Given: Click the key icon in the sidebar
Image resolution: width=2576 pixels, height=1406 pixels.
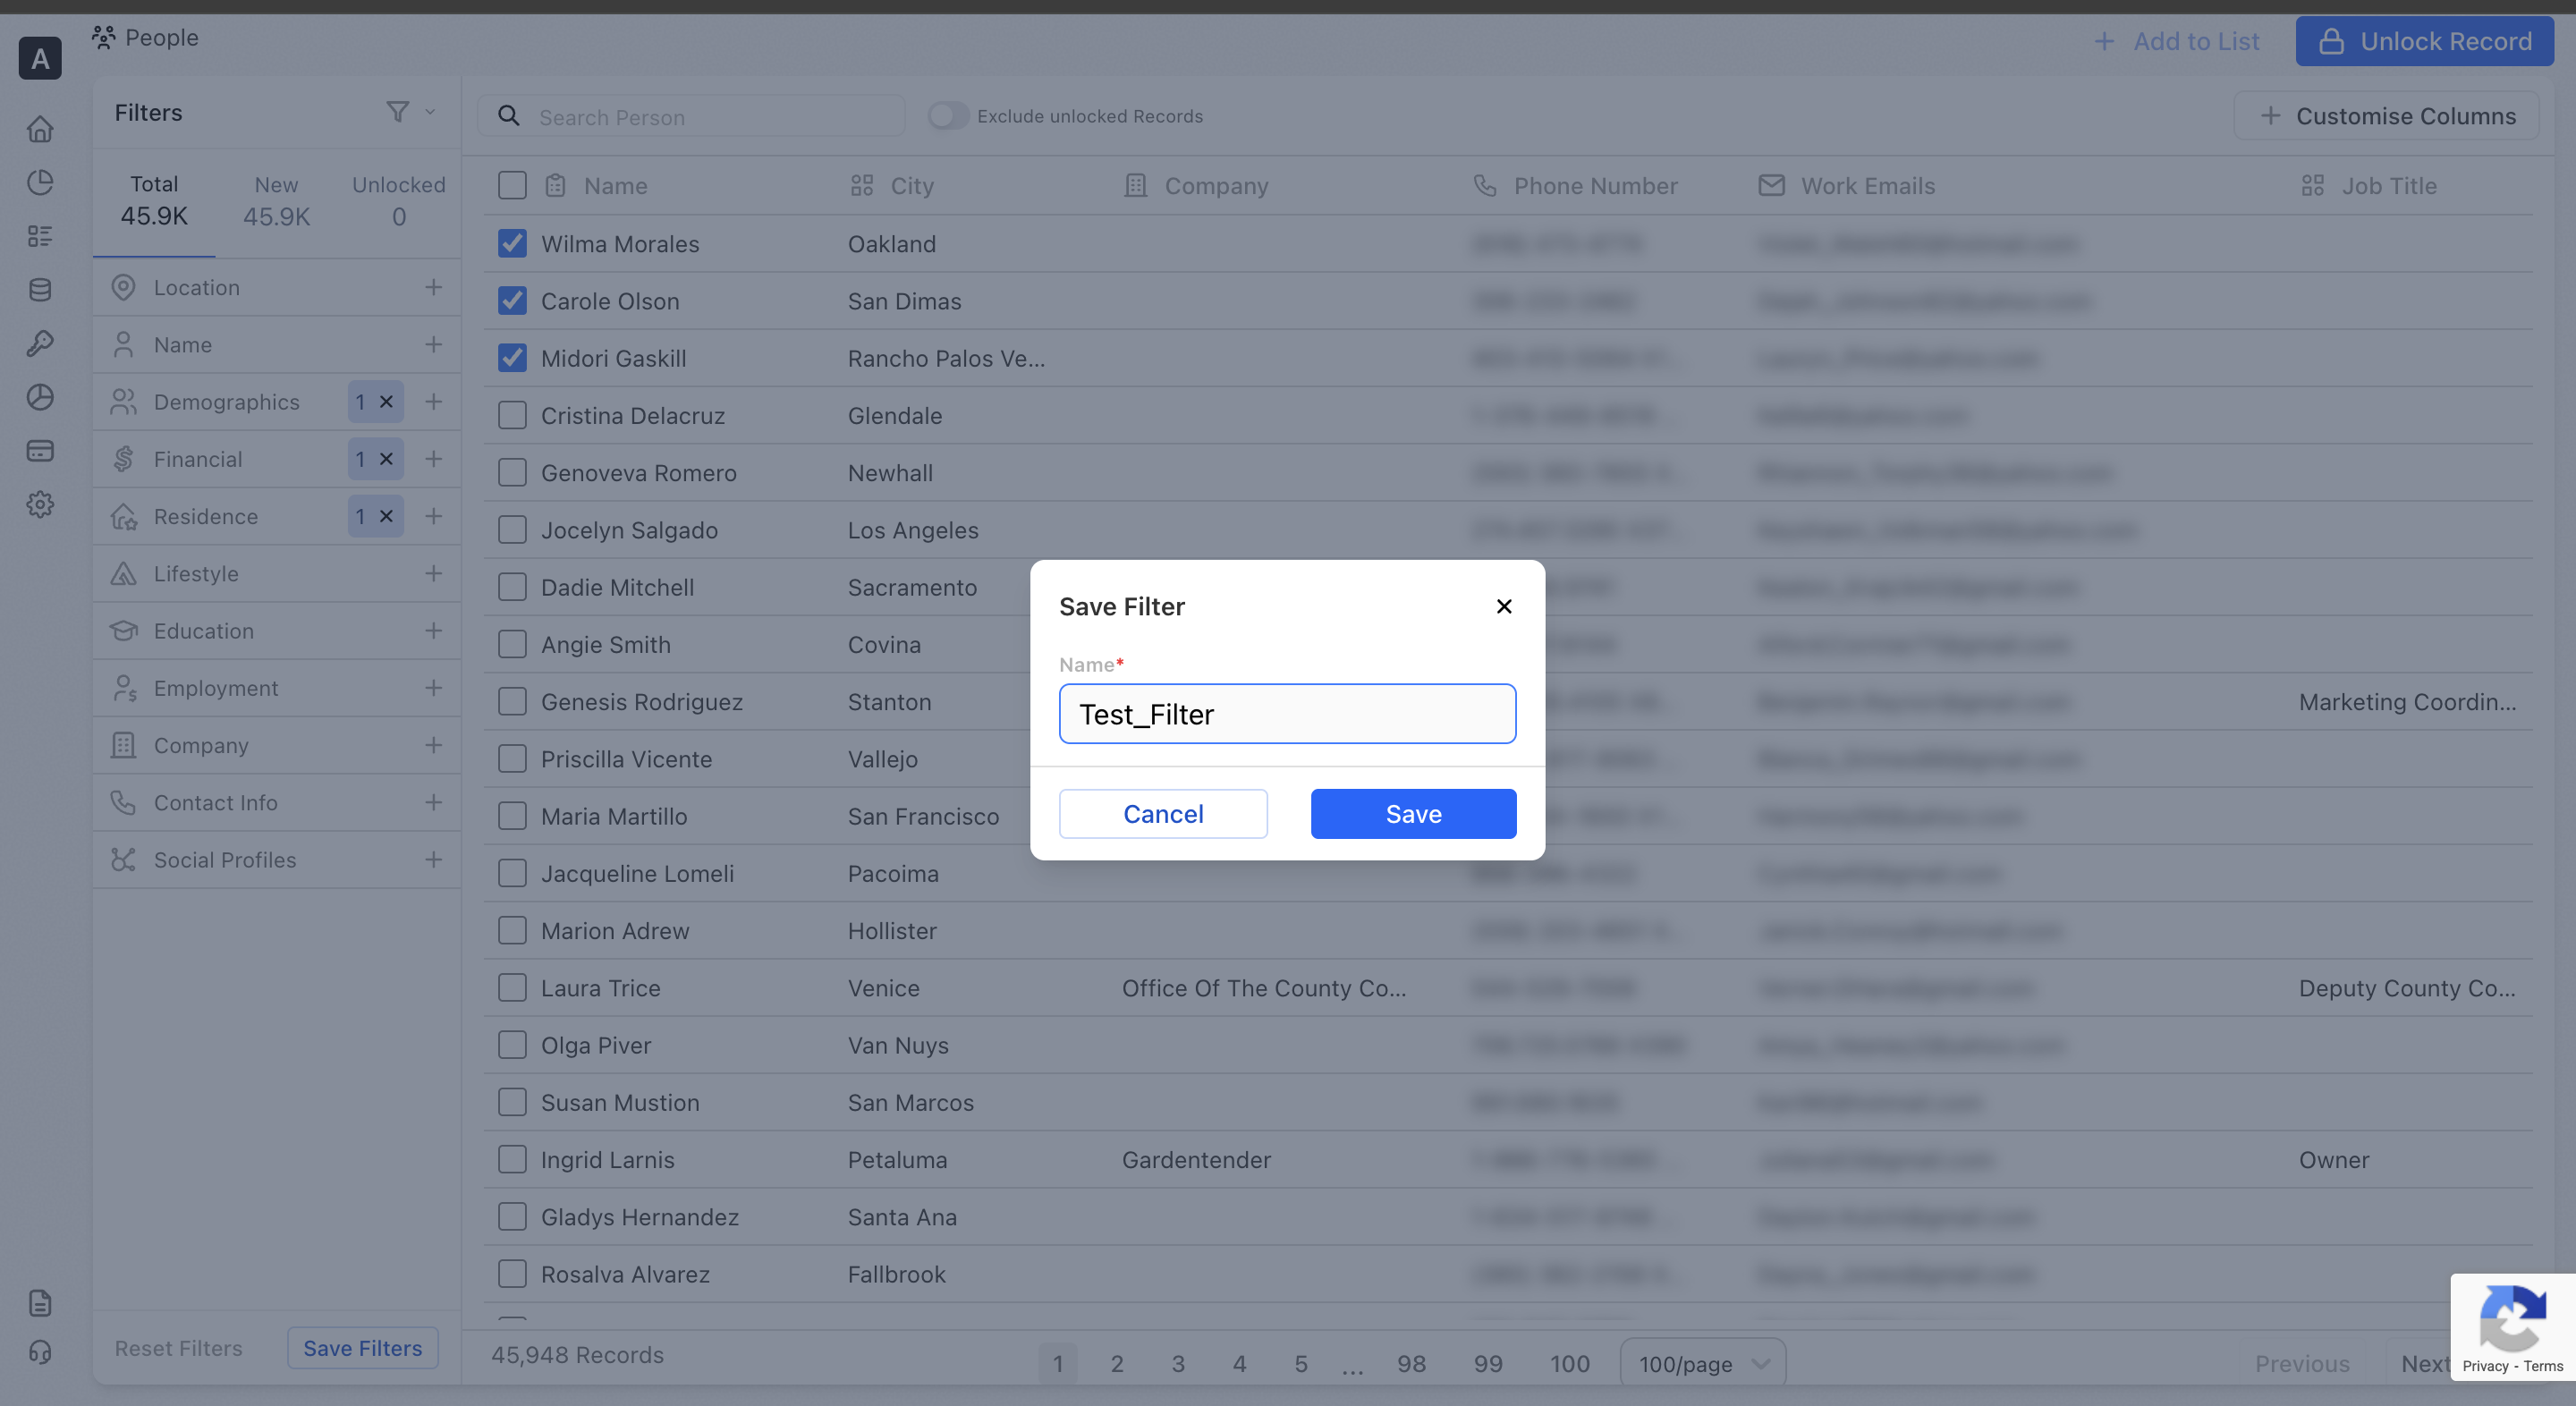Looking at the screenshot, I should coord(40,343).
